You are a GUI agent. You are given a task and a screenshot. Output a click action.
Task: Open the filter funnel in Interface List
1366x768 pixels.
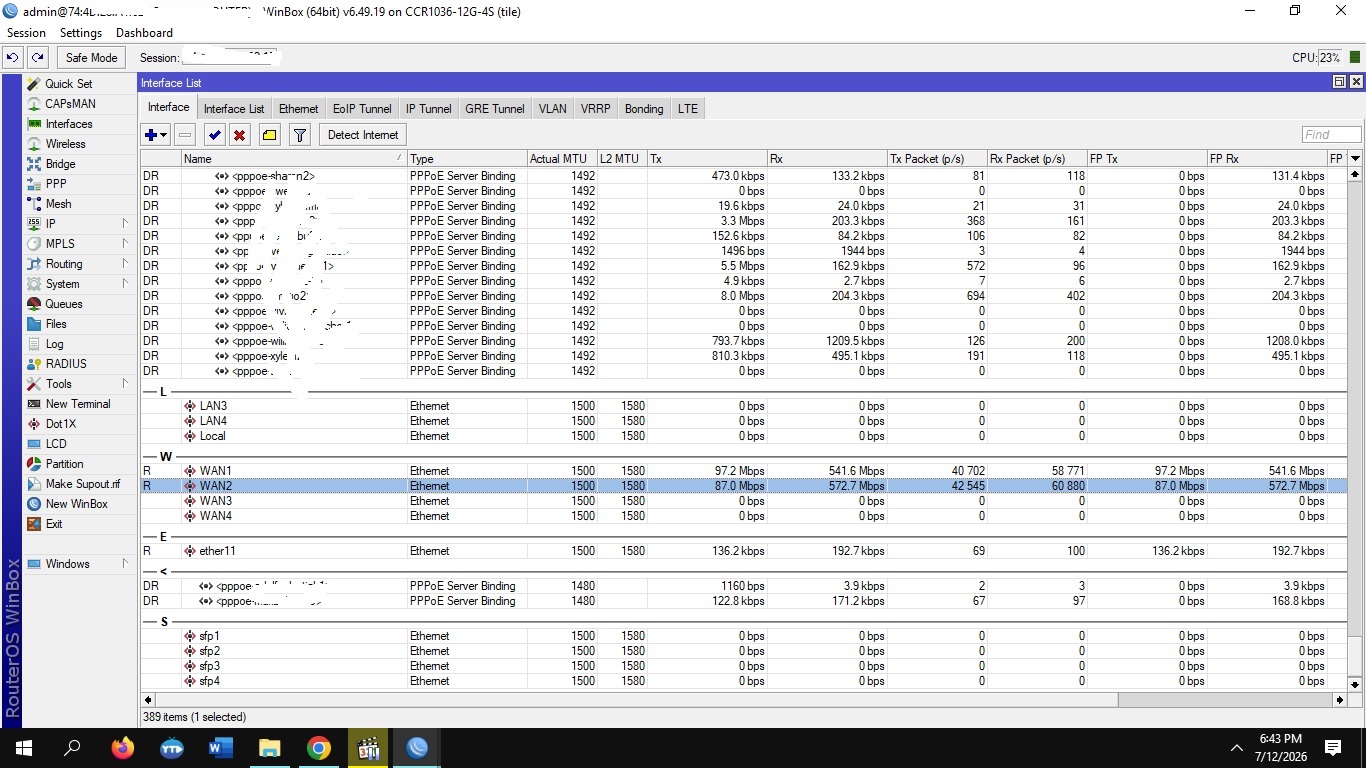(x=299, y=135)
